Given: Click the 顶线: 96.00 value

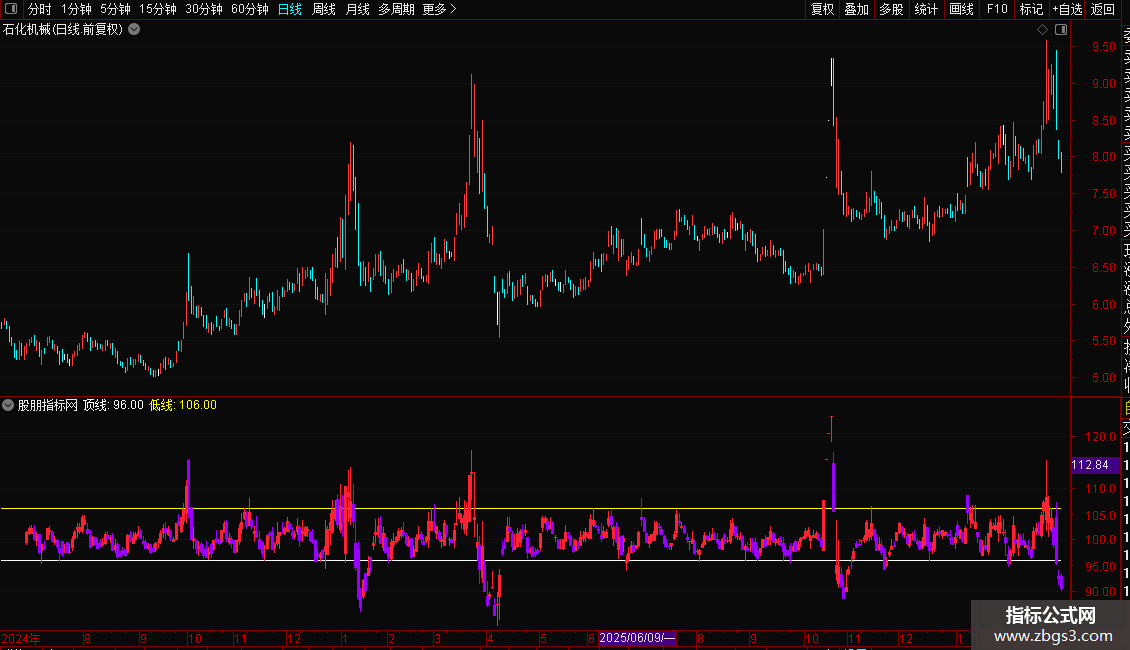Looking at the screenshot, I should tap(113, 405).
